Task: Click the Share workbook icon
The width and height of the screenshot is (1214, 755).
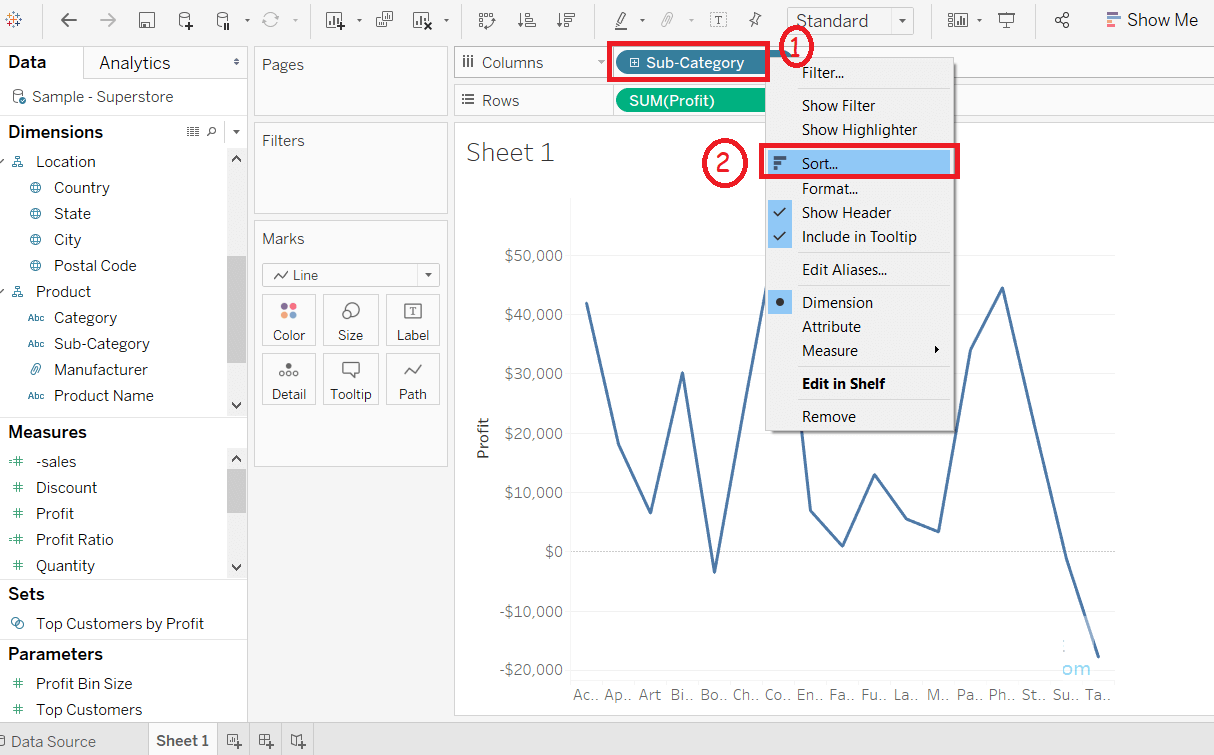Action: [1063, 20]
